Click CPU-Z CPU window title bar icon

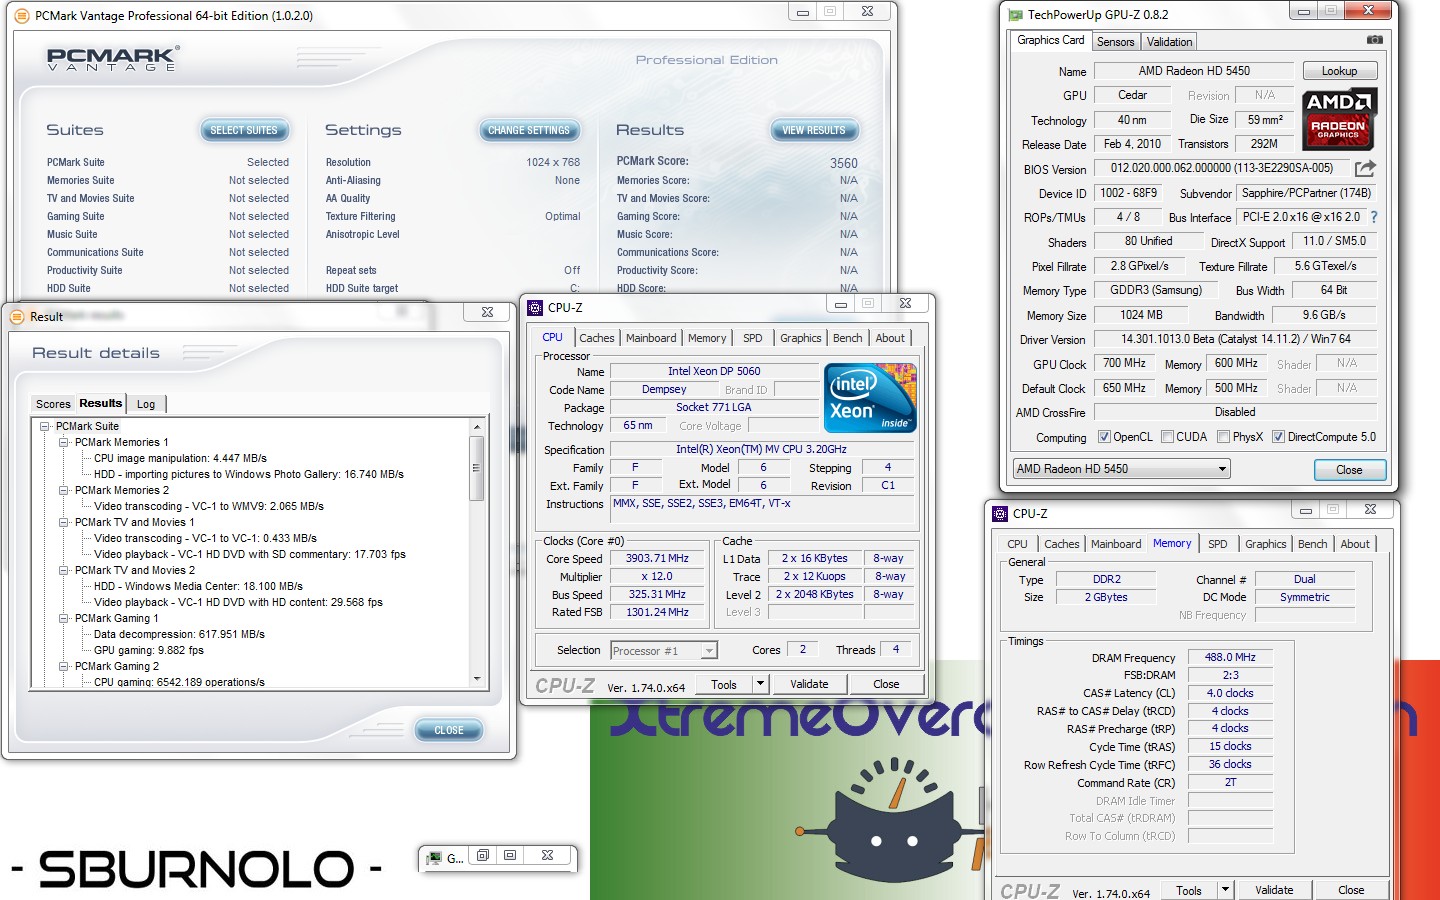point(535,307)
